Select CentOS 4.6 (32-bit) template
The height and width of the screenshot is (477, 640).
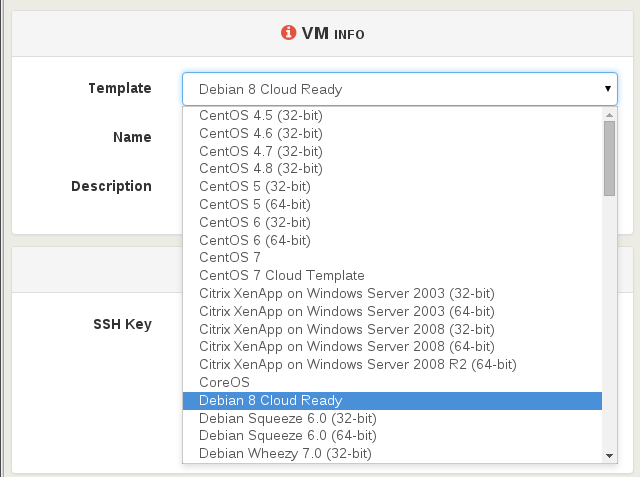(392, 133)
